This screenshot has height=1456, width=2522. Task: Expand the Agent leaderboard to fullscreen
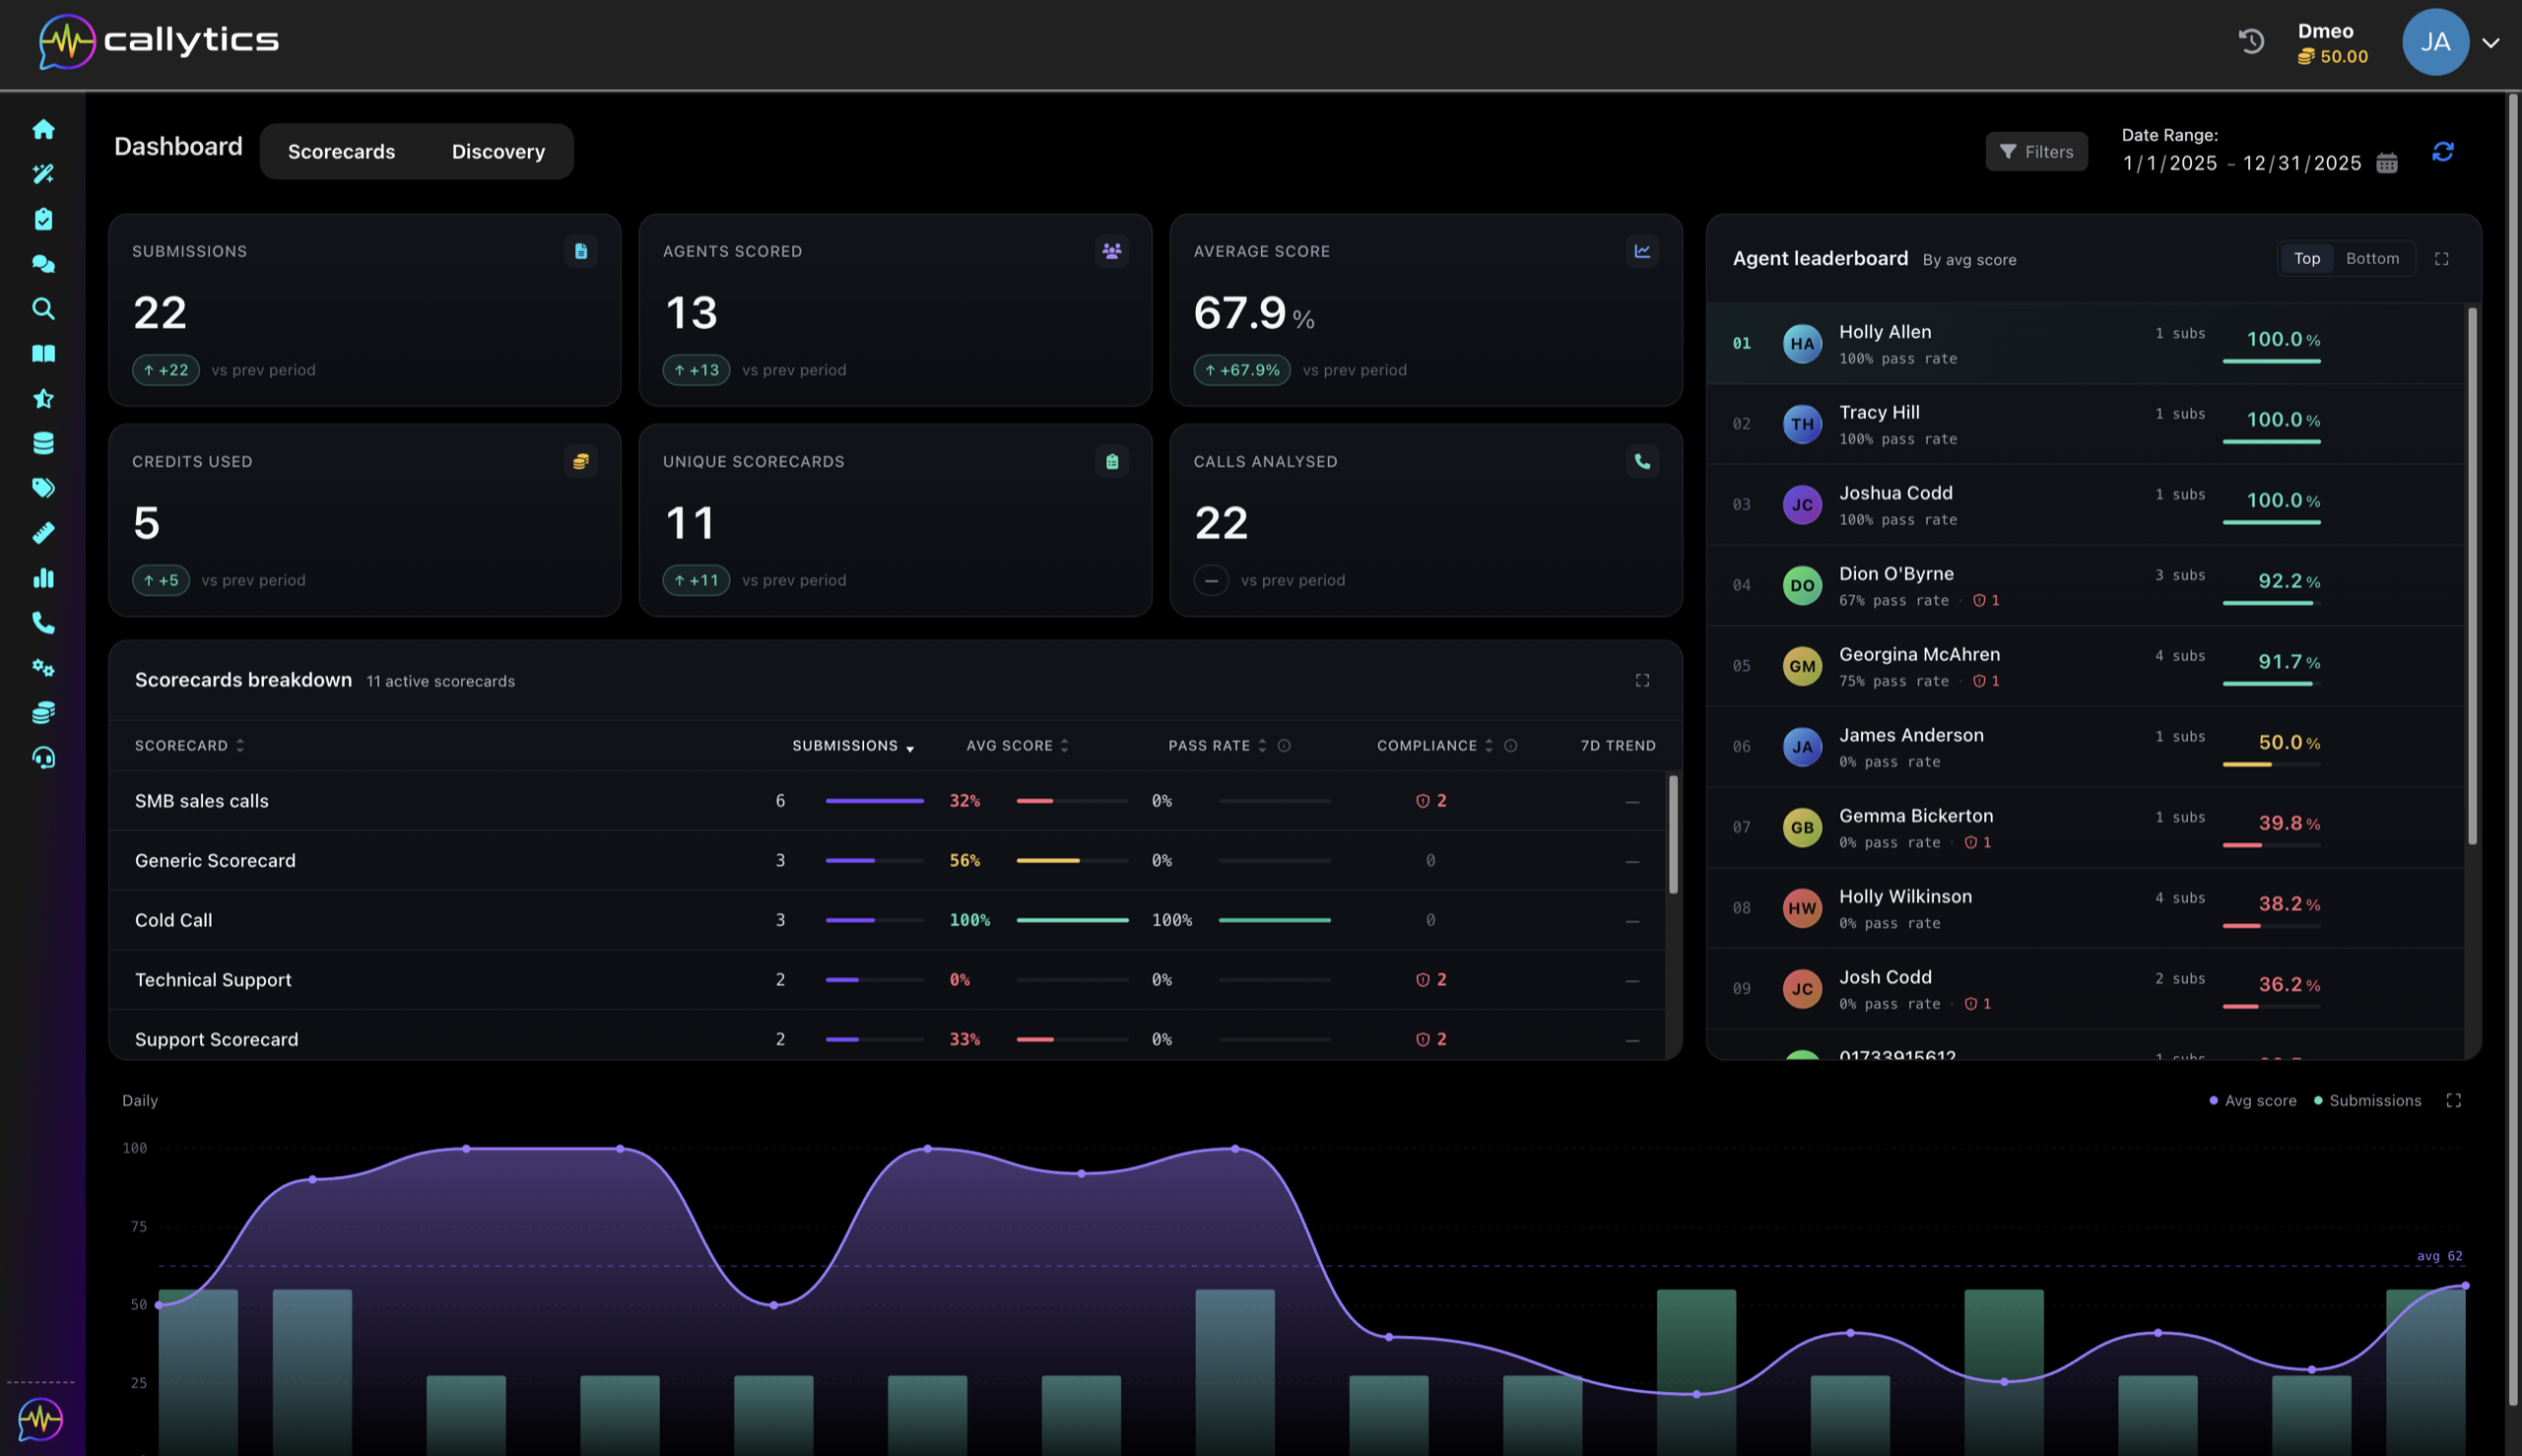(2442, 259)
